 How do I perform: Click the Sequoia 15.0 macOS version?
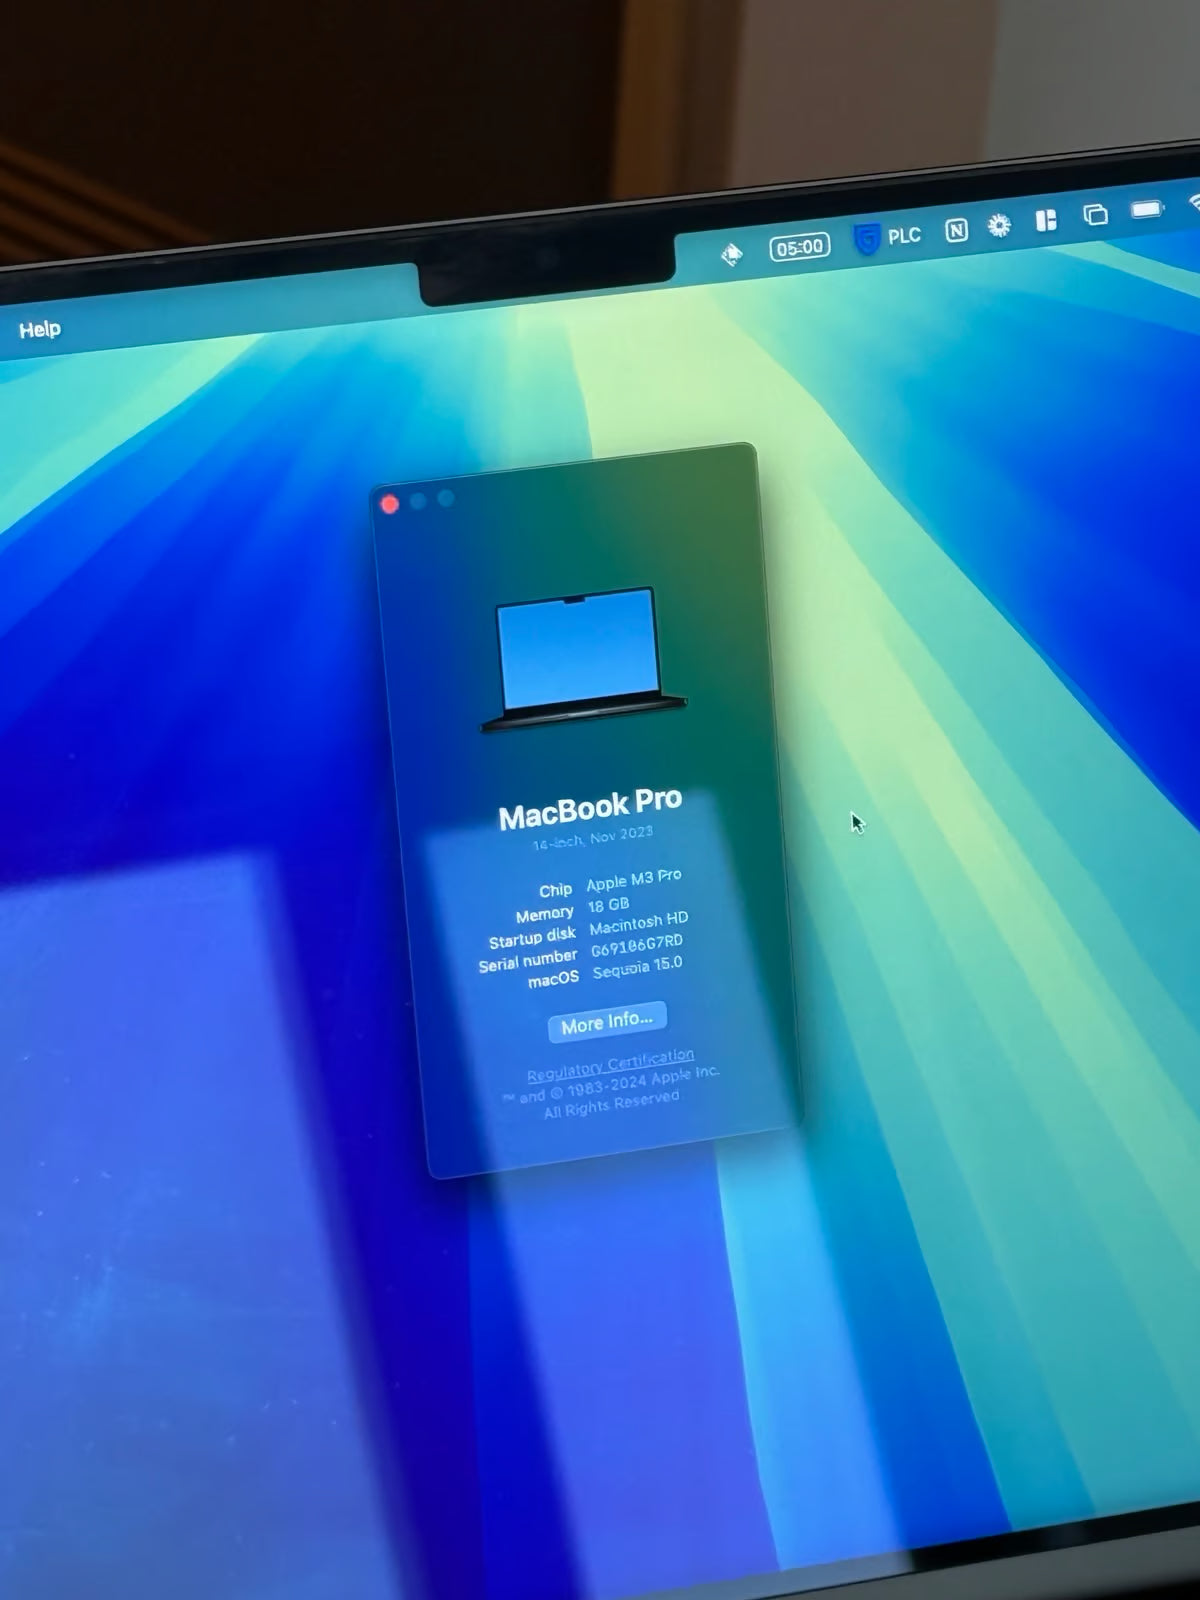pos(637,967)
